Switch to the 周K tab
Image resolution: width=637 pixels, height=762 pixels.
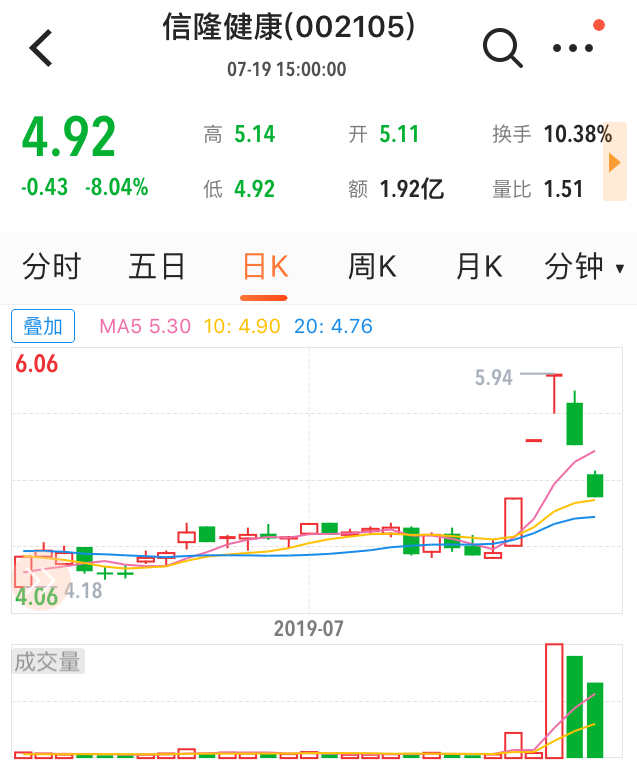372,267
